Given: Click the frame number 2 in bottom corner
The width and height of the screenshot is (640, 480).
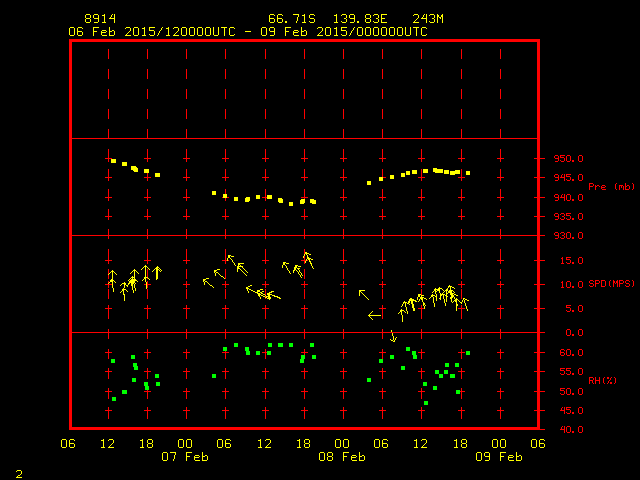Looking at the screenshot, I should tap(19, 473).
